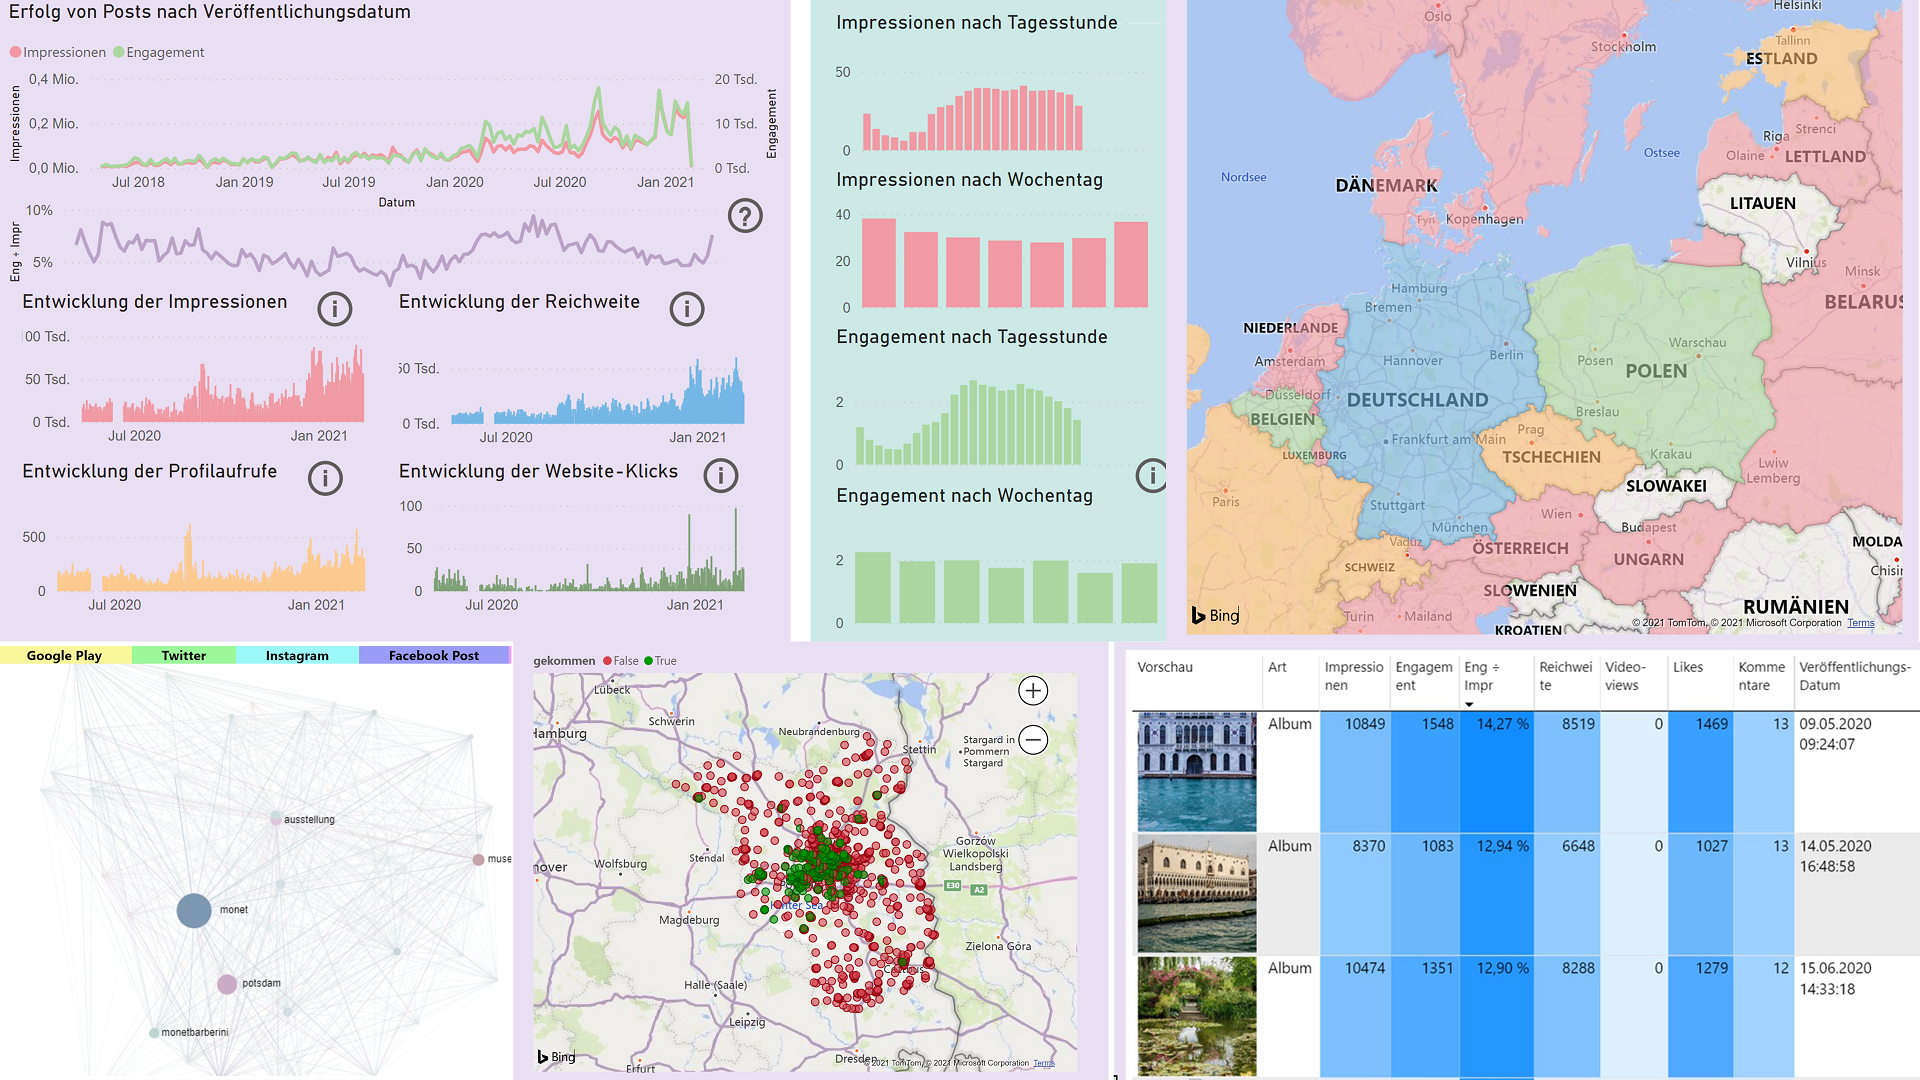
Task: Zoom in on the Berlin map
Action: pos(1033,691)
